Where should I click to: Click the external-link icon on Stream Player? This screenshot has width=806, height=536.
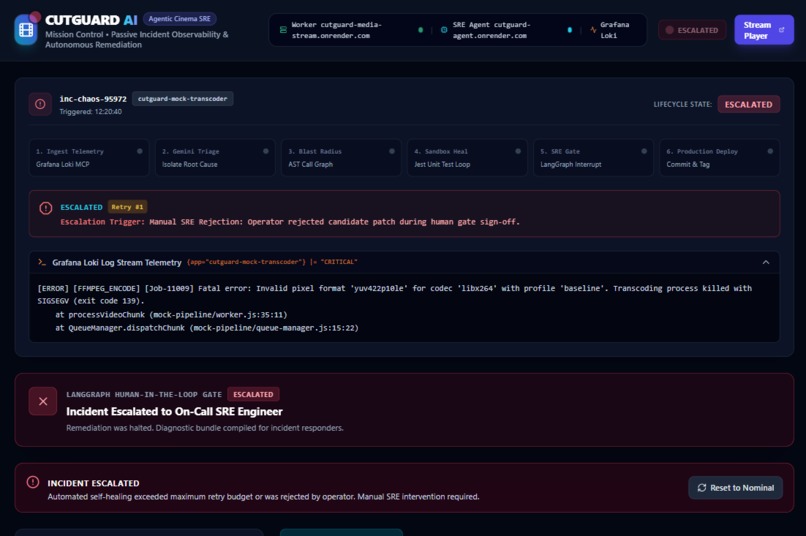coord(781,30)
